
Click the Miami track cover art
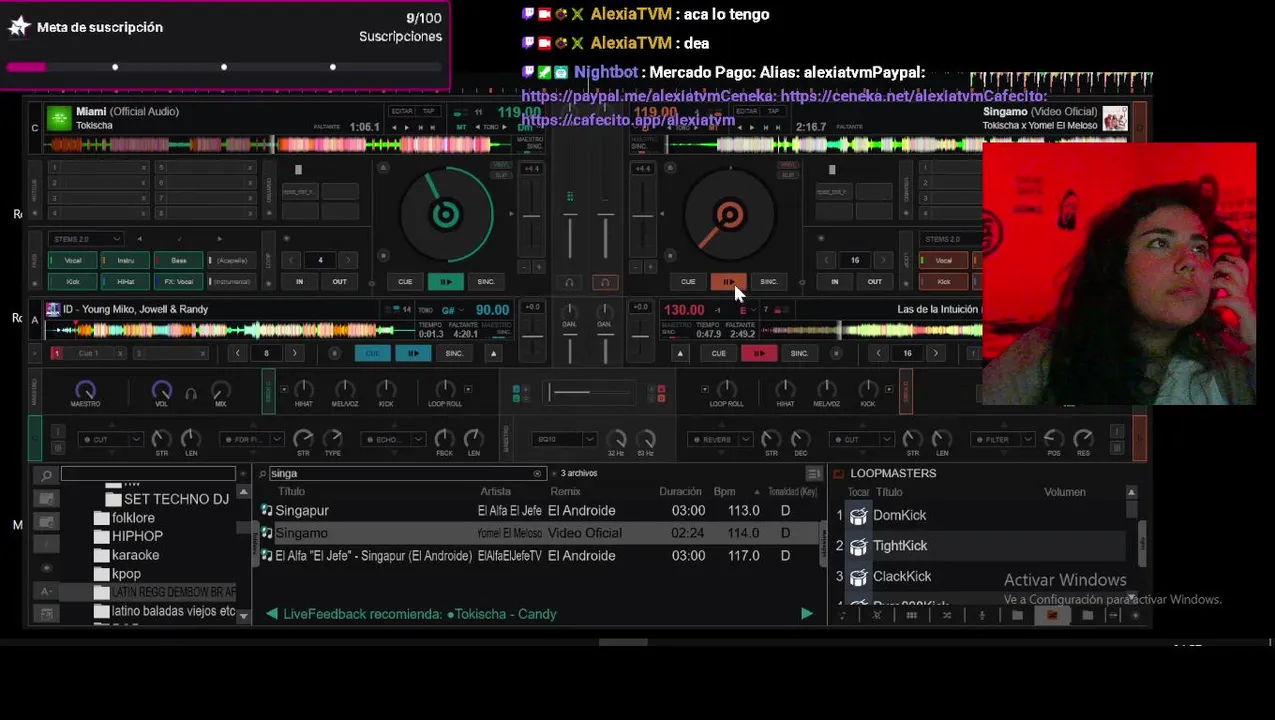click(59, 118)
